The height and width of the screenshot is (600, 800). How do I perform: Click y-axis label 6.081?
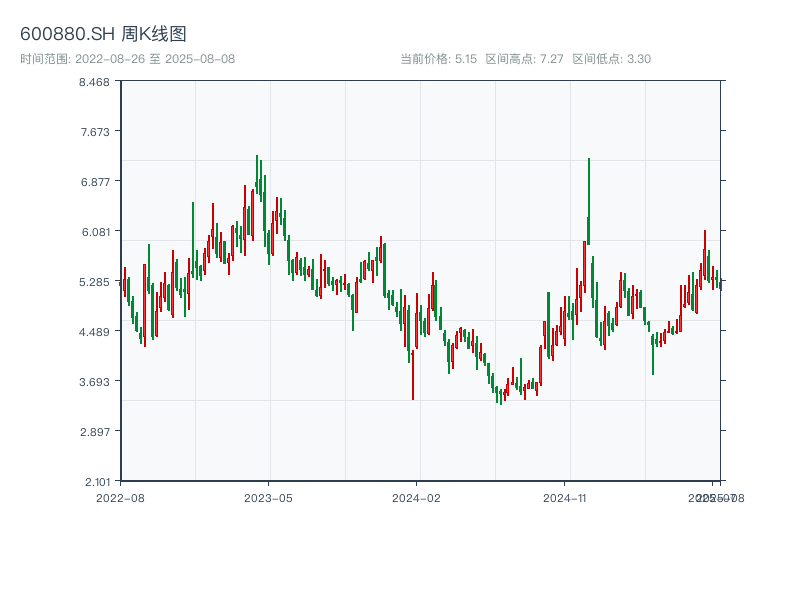coord(96,232)
